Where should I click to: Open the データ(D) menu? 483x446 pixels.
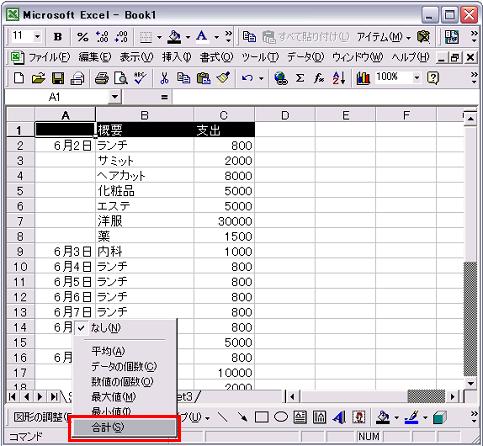click(x=305, y=57)
